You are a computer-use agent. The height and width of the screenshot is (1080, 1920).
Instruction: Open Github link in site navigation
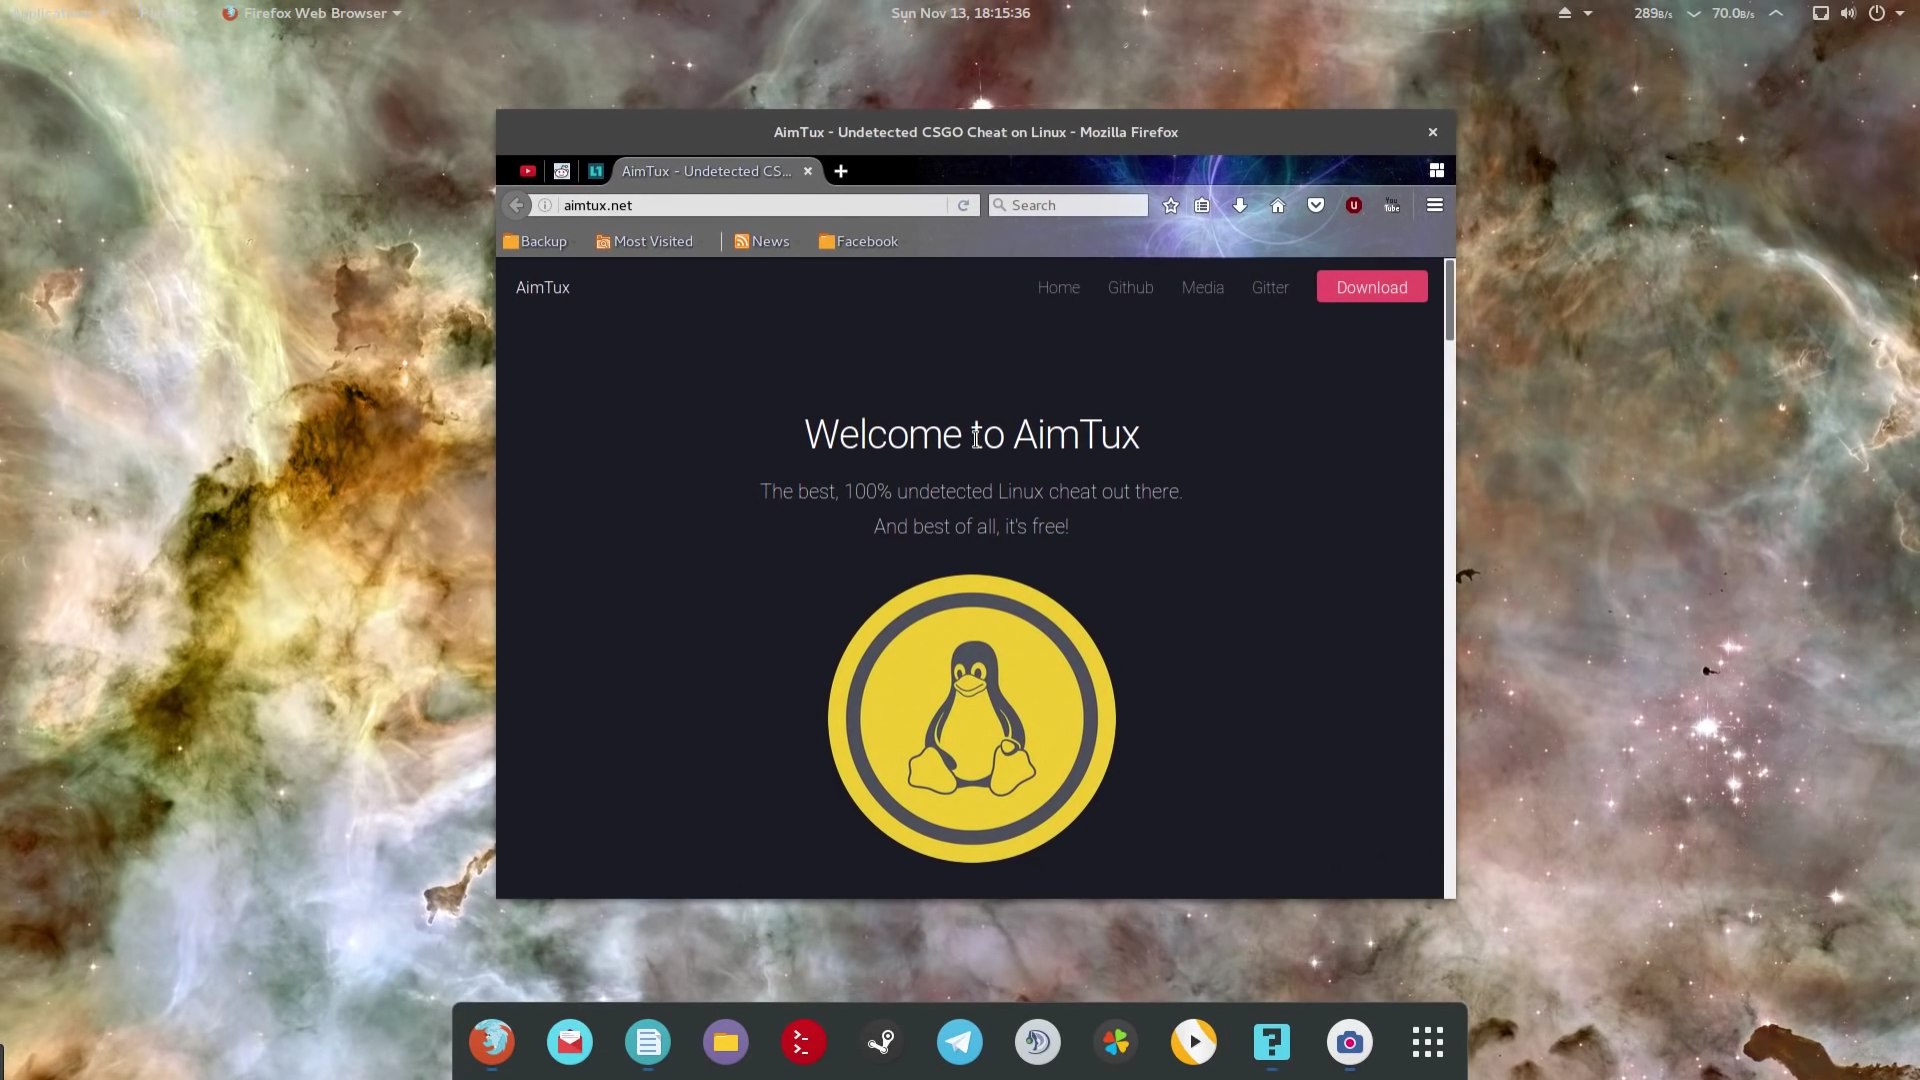point(1130,287)
